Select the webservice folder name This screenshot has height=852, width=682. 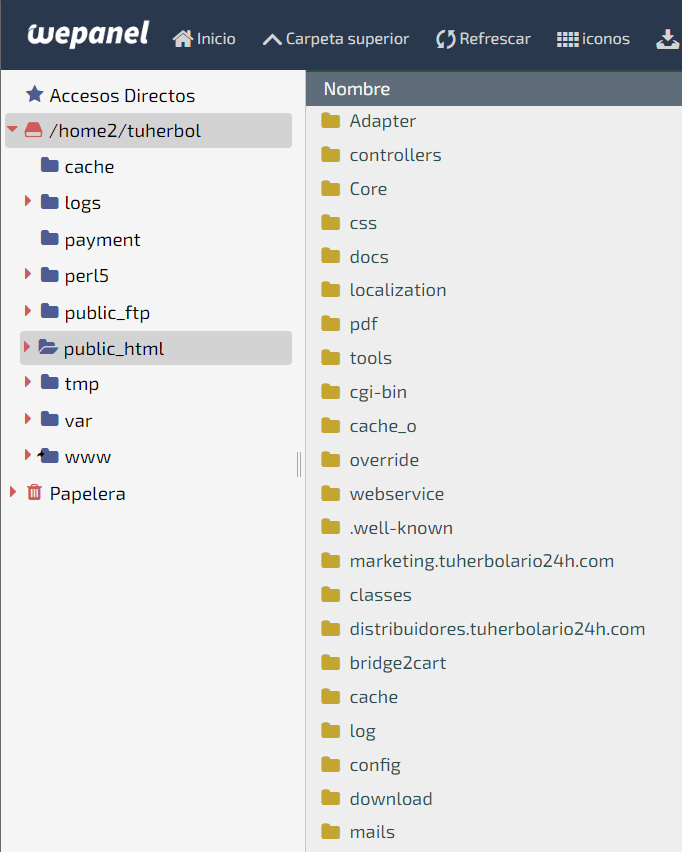click(x=397, y=494)
